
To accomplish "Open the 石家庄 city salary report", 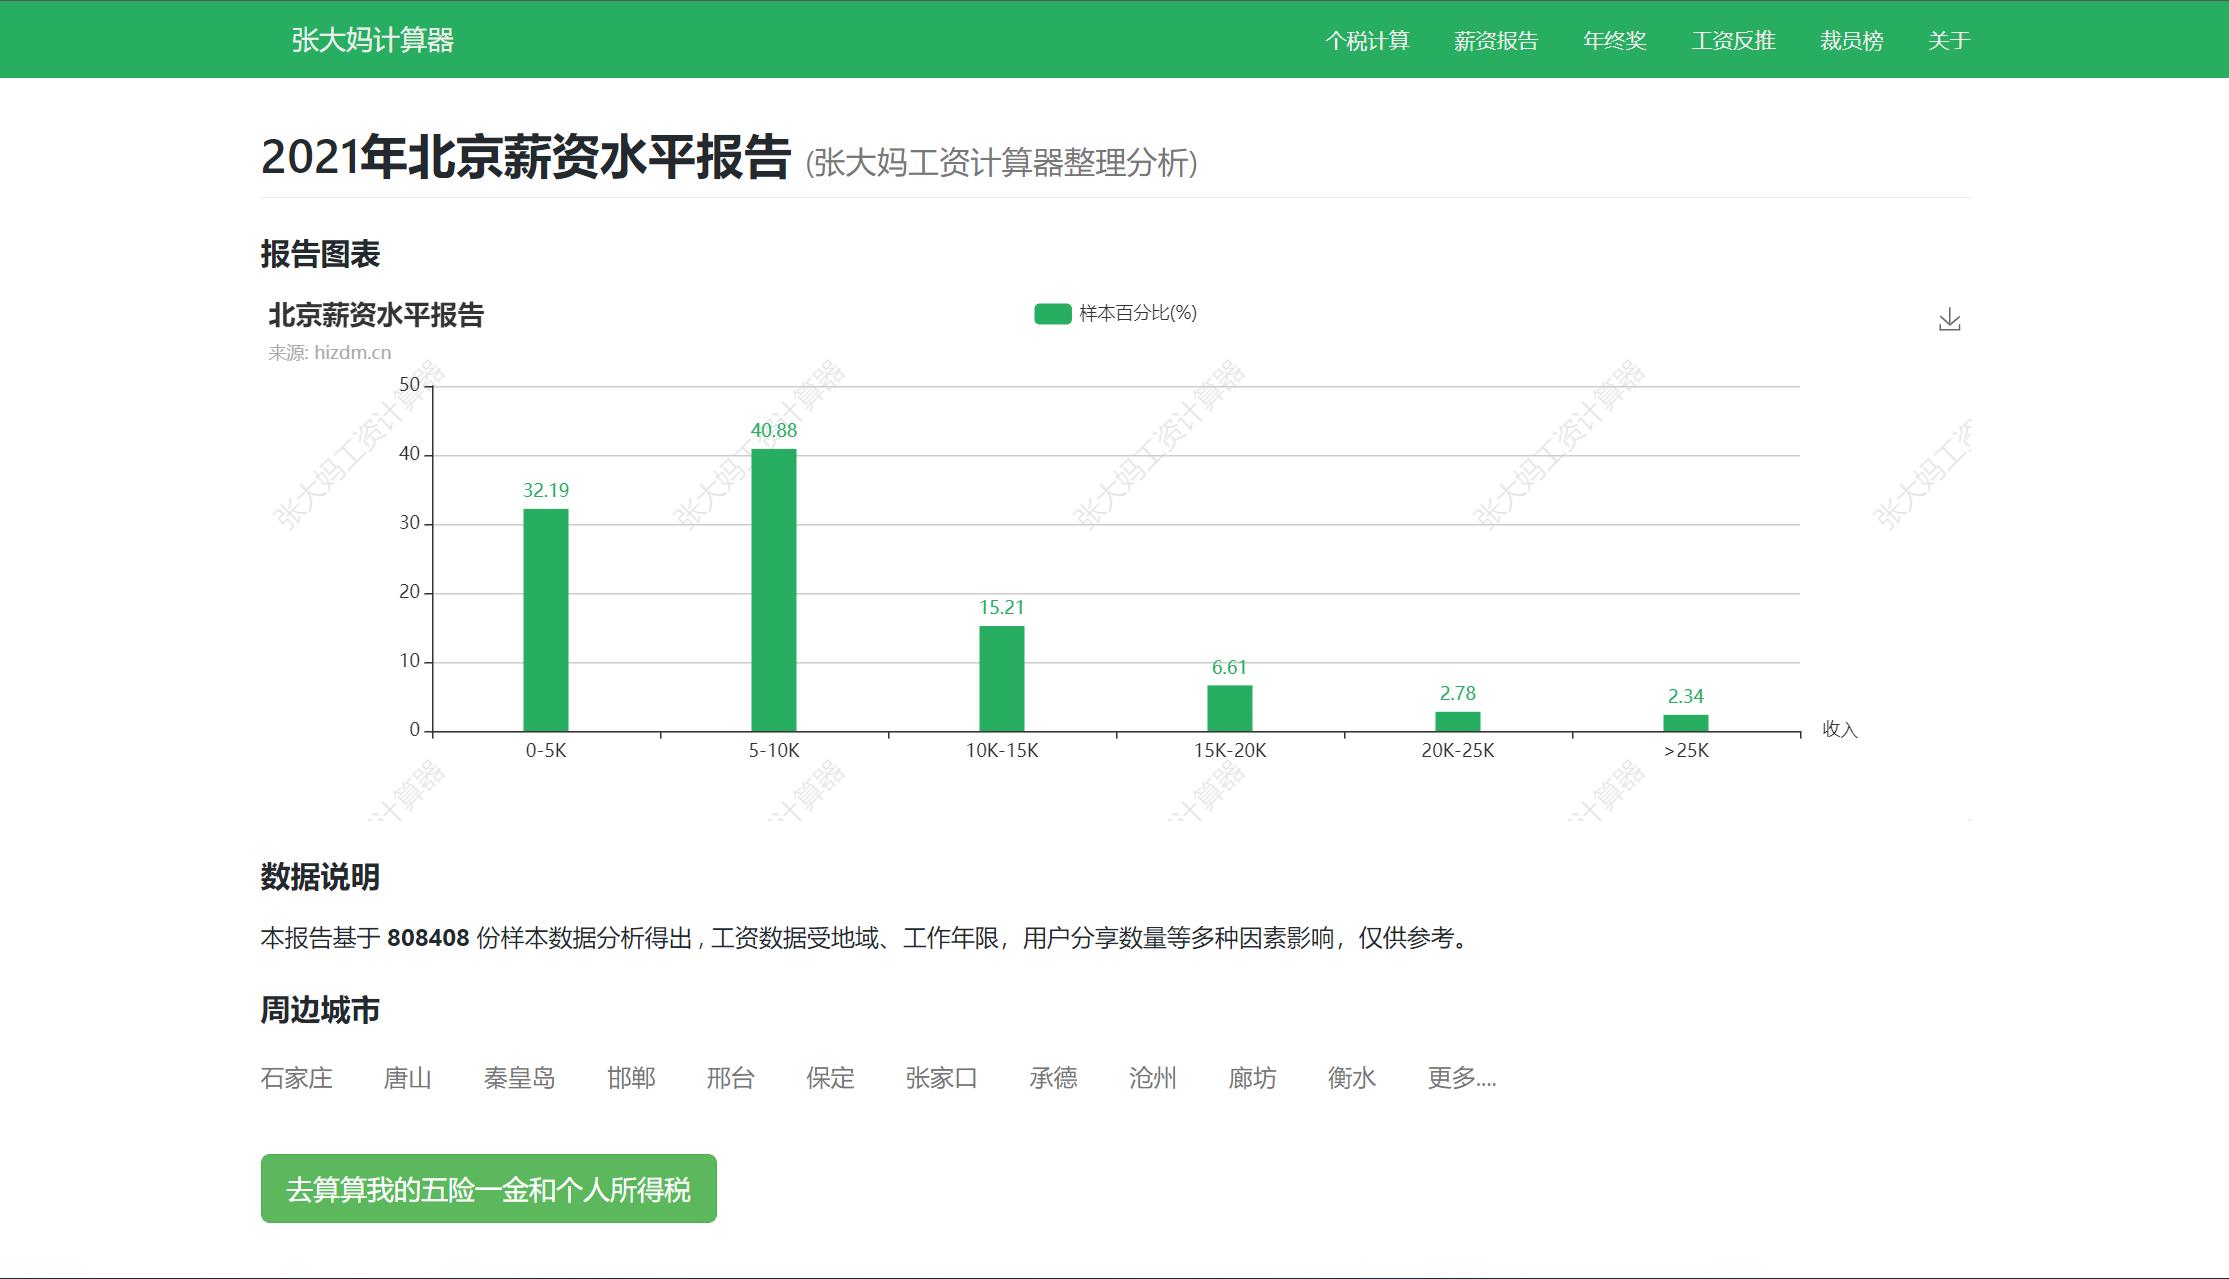I will click(296, 1078).
